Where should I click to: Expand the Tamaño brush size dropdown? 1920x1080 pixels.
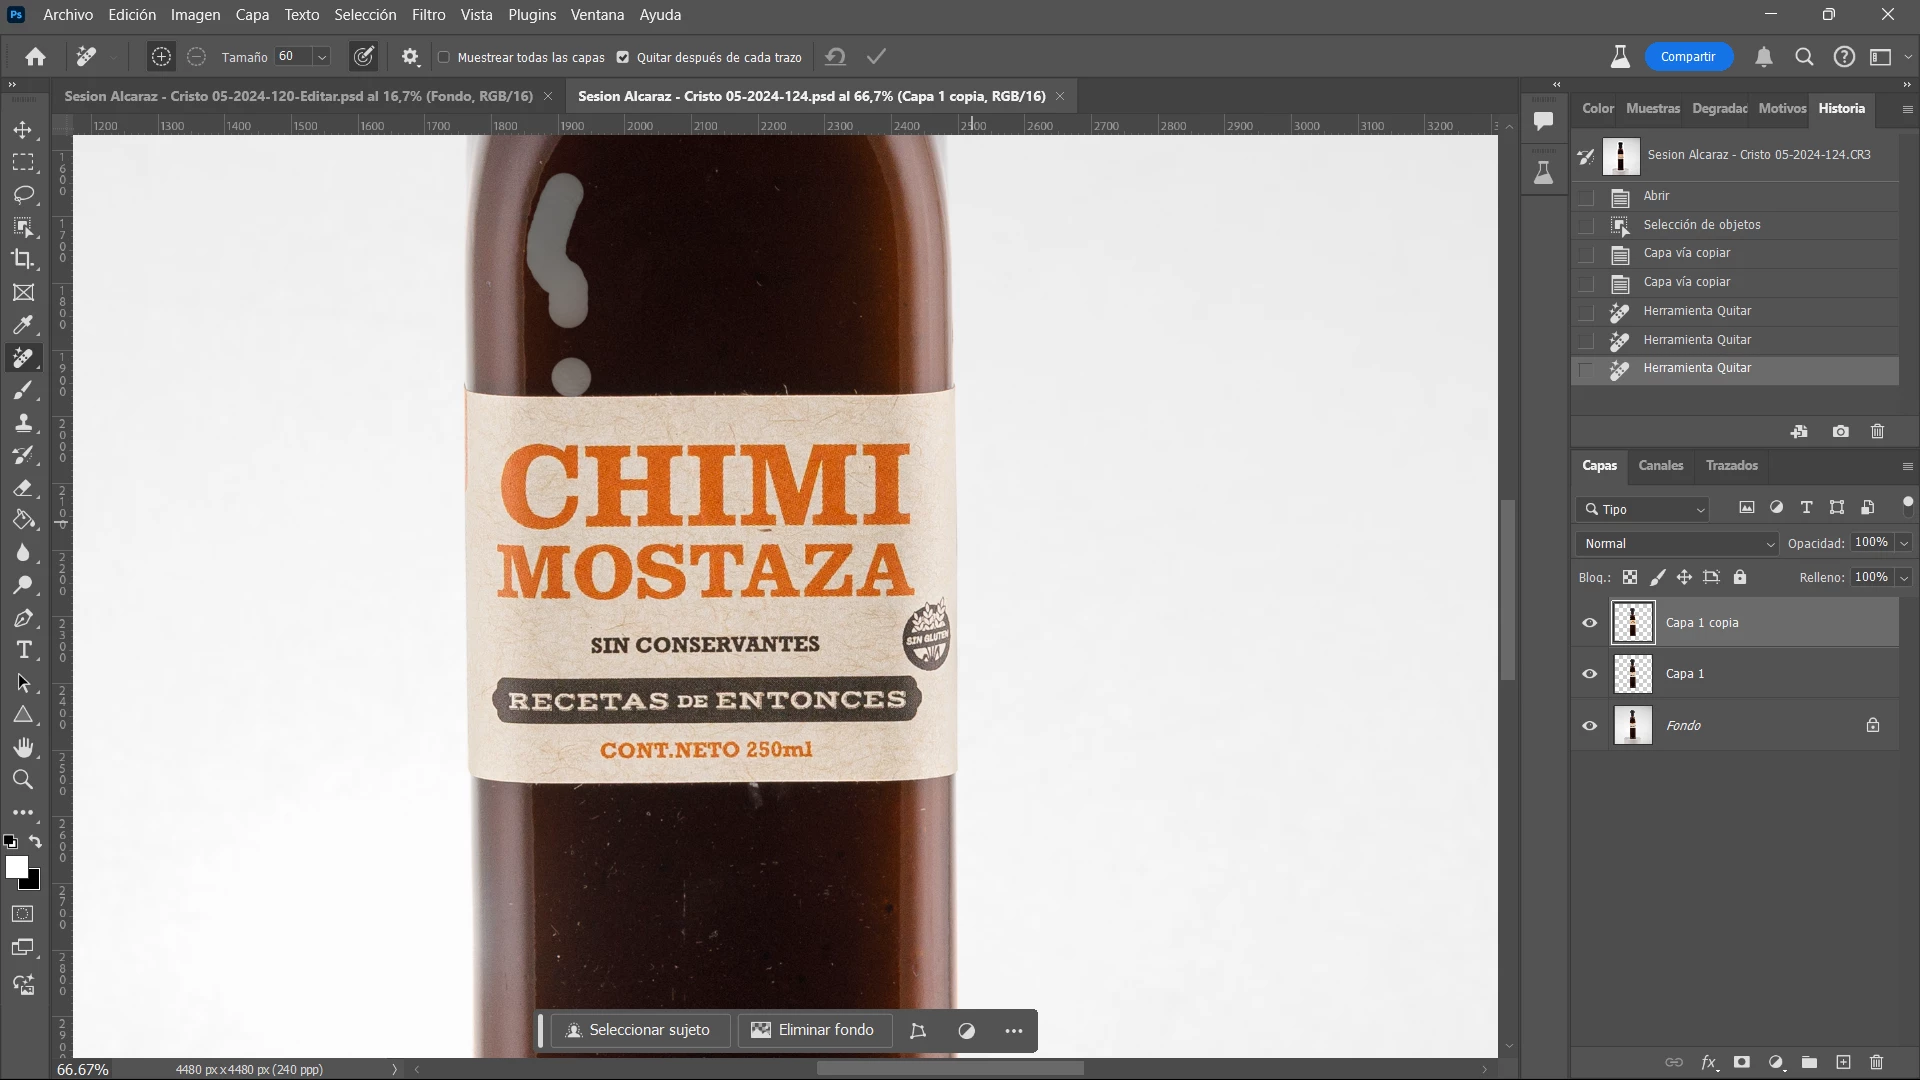point(322,57)
